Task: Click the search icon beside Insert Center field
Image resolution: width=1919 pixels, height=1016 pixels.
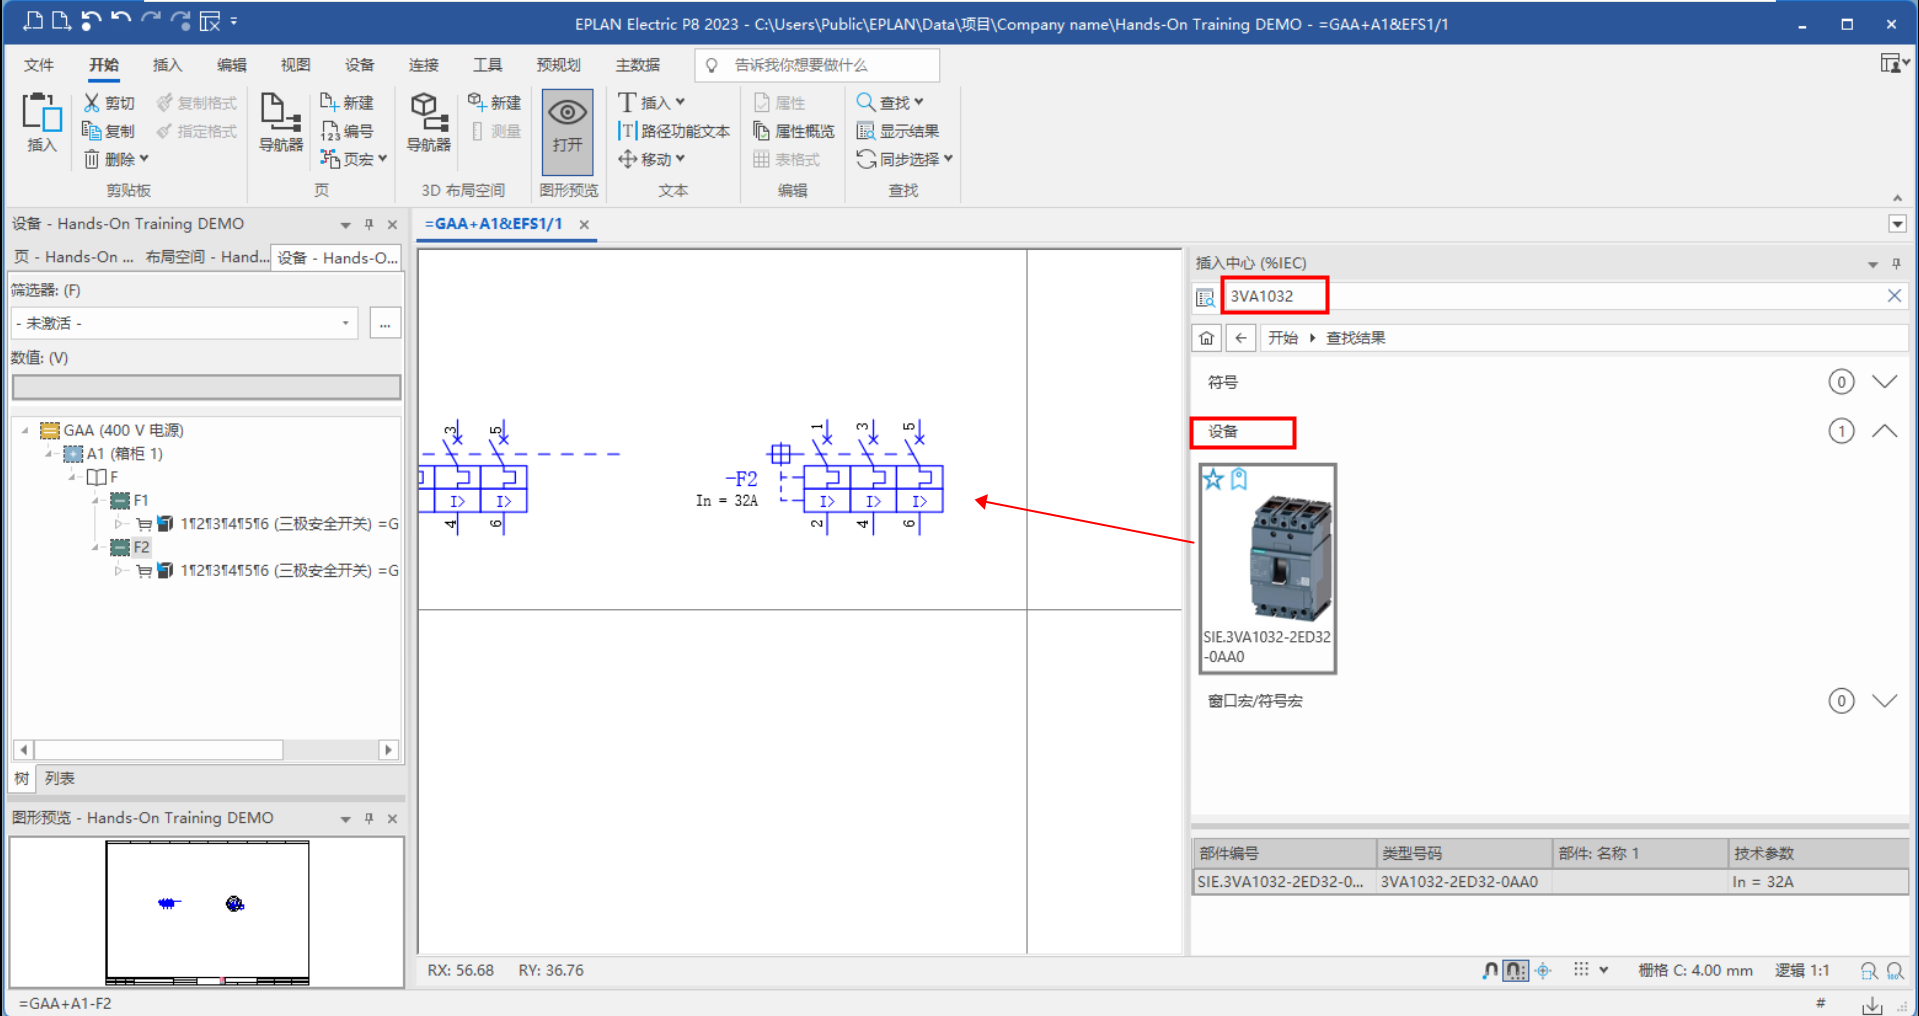Action: point(1205,297)
